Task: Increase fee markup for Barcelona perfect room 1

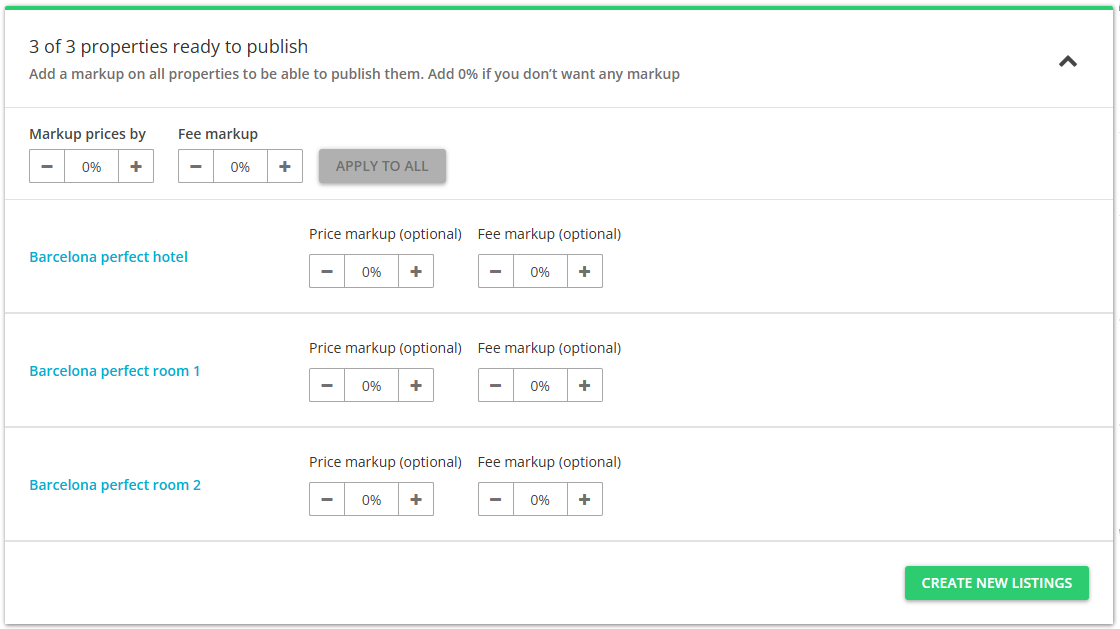Action: (x=585, y=386)
